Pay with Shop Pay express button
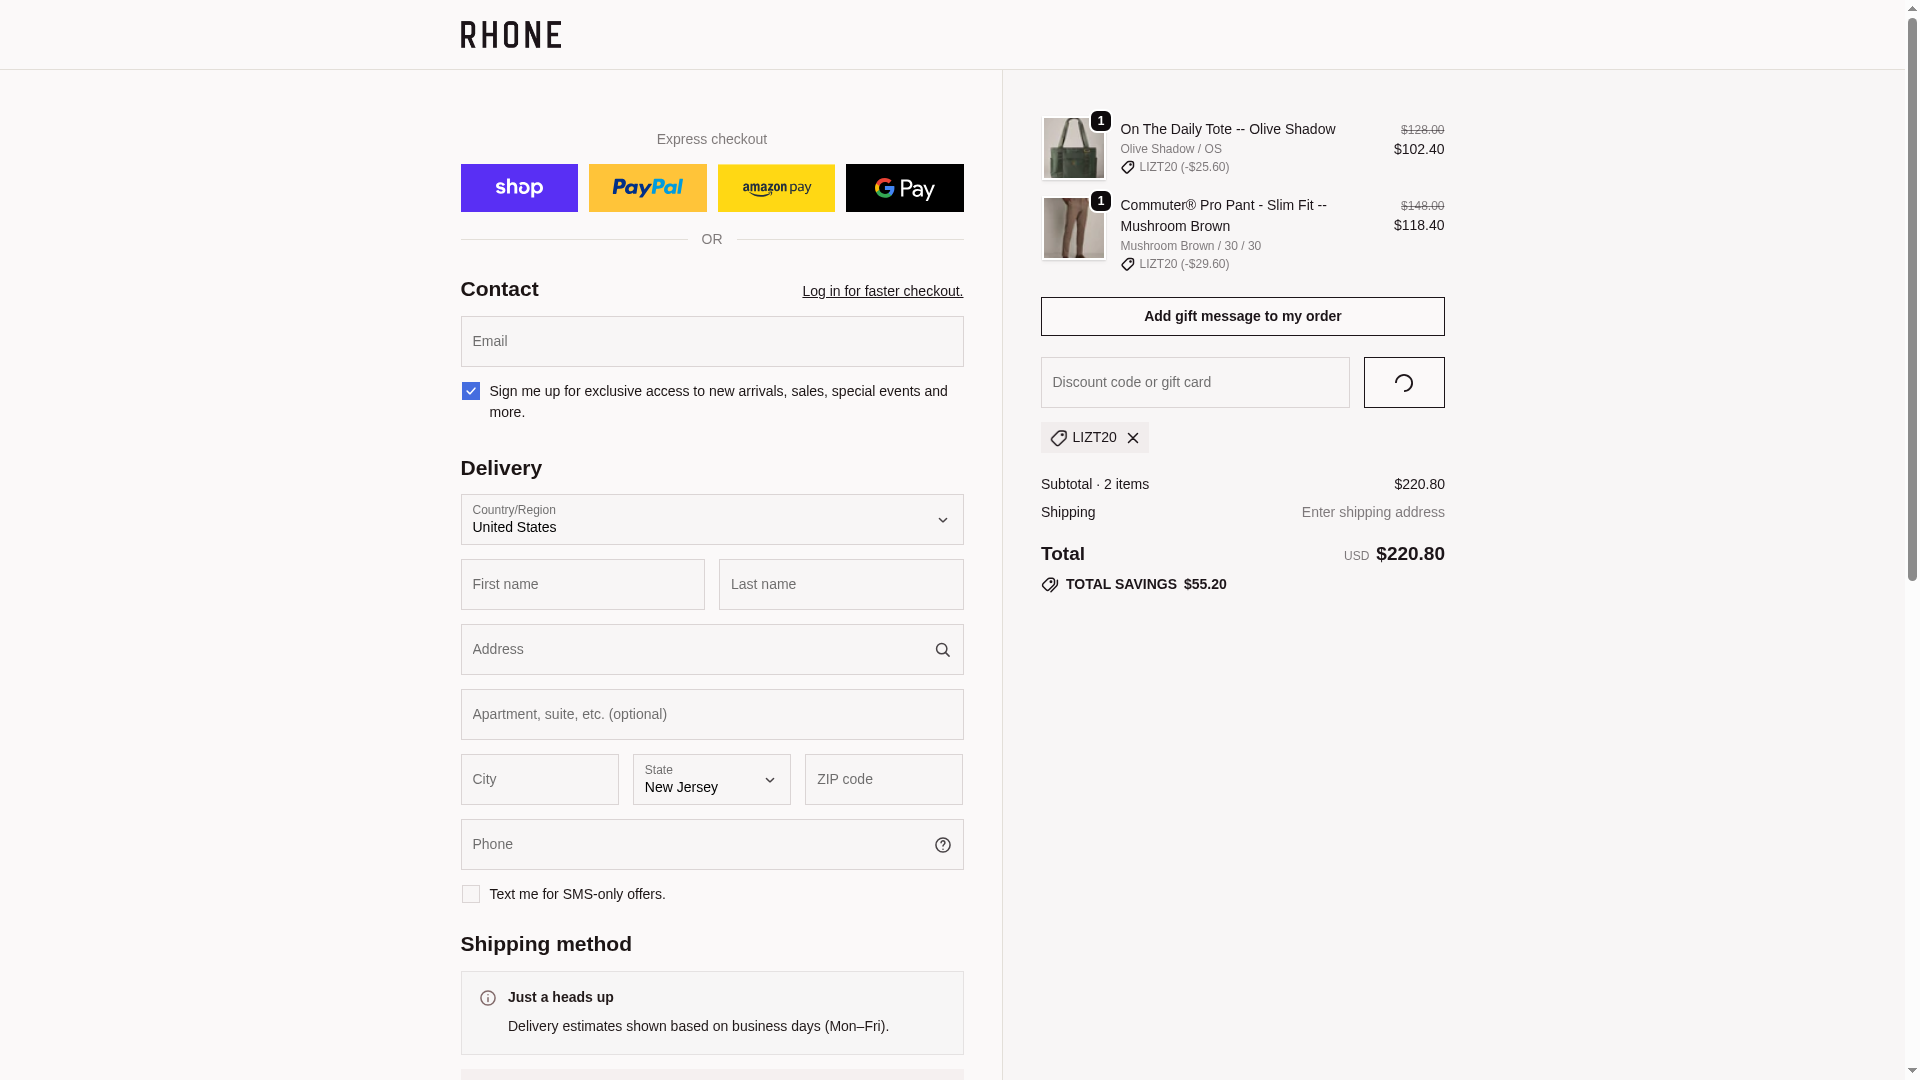The width and height of the screenshot is (1920, 1080). tap(519, 188)
